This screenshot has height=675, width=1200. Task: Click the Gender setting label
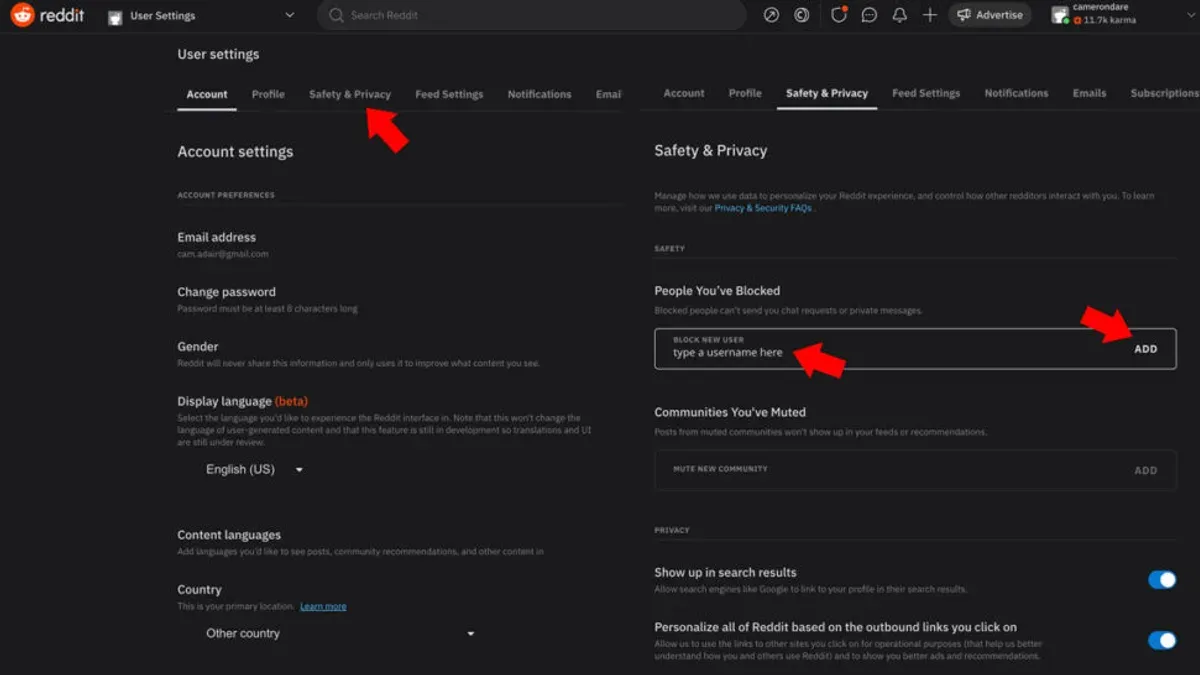coord(198,347)
